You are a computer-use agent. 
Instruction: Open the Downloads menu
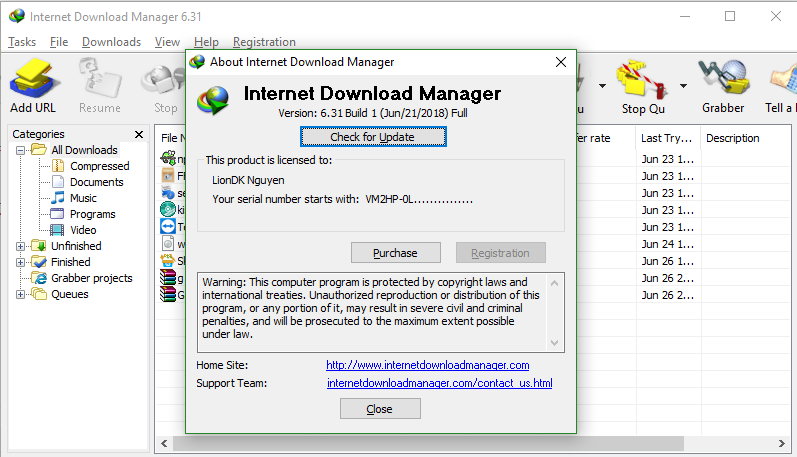coord(111,42)
